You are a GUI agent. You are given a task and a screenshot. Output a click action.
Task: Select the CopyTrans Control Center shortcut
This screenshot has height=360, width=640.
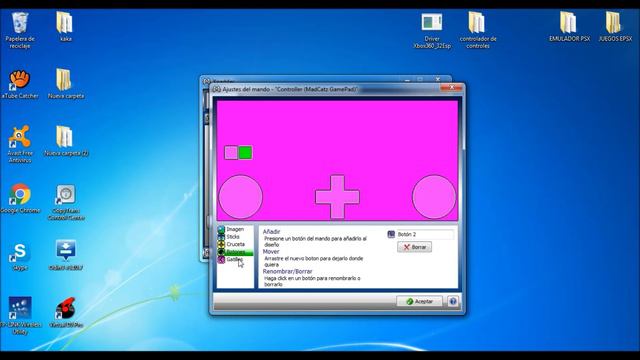[66, 202]
